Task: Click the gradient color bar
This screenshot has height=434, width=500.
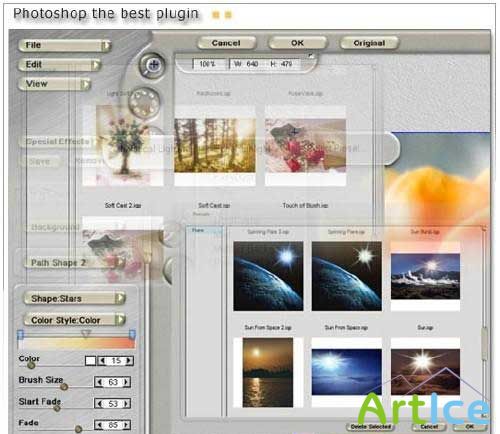Action: pos(77,343)
